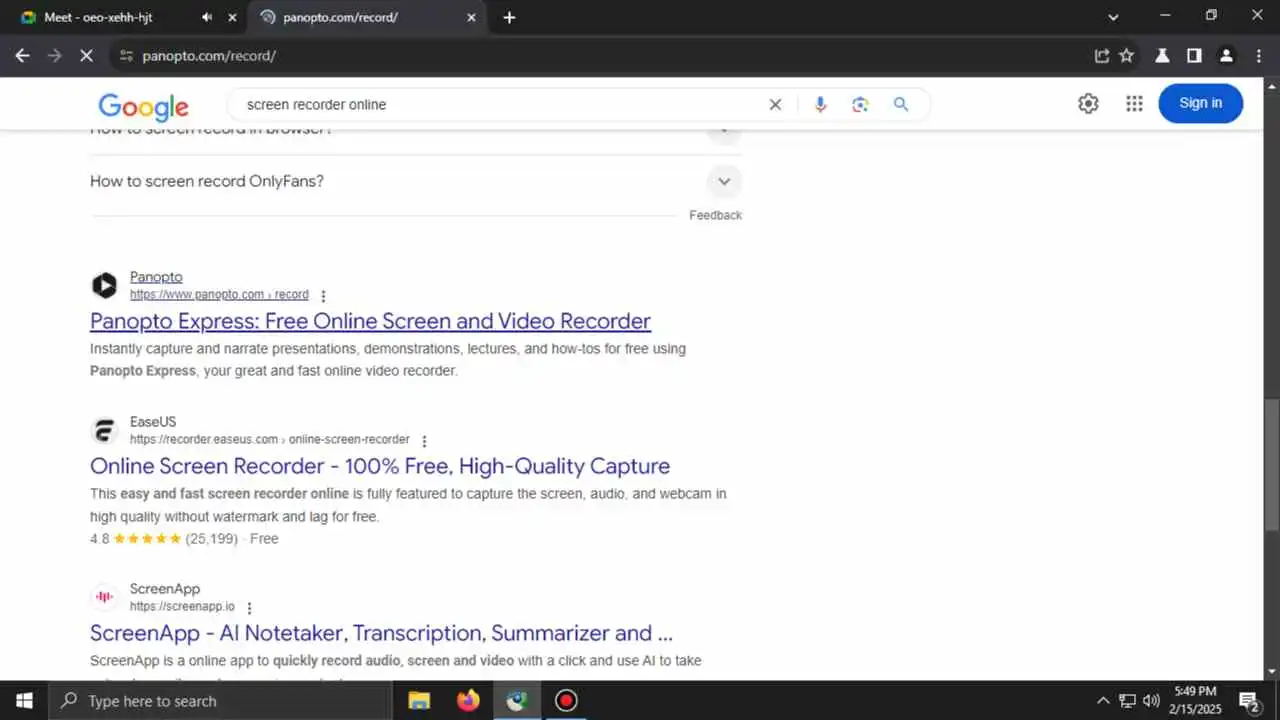Click the recorder.easeus.com URL text

click(x=269, y=440)
